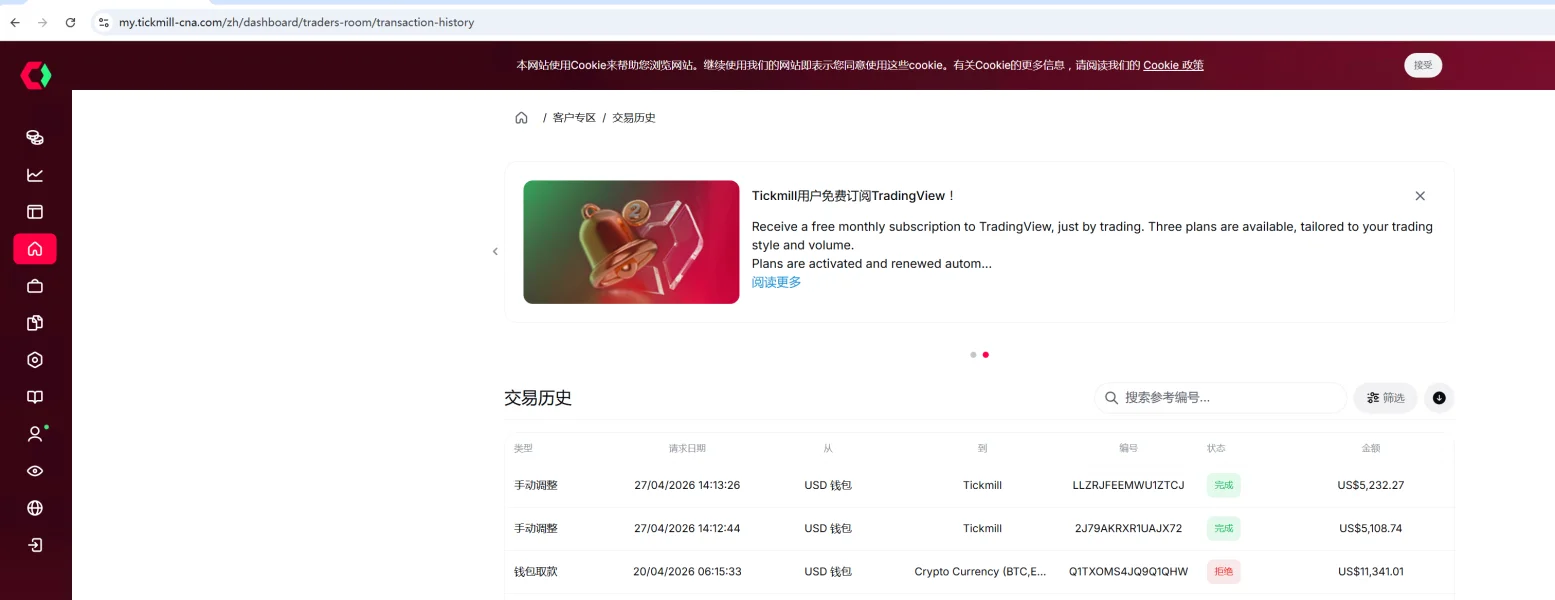Click the Tickmill logo in the sidebar

[x=35, y=75]
